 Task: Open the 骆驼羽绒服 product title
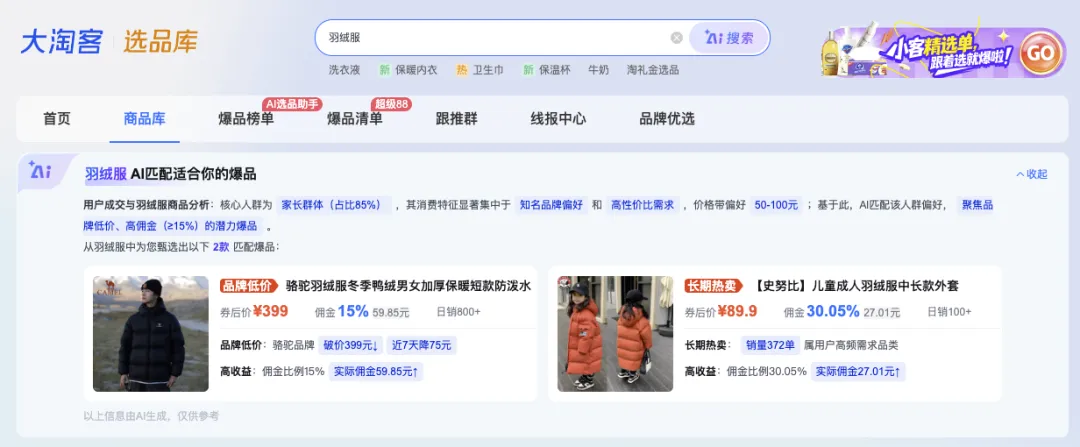point(408,286)
